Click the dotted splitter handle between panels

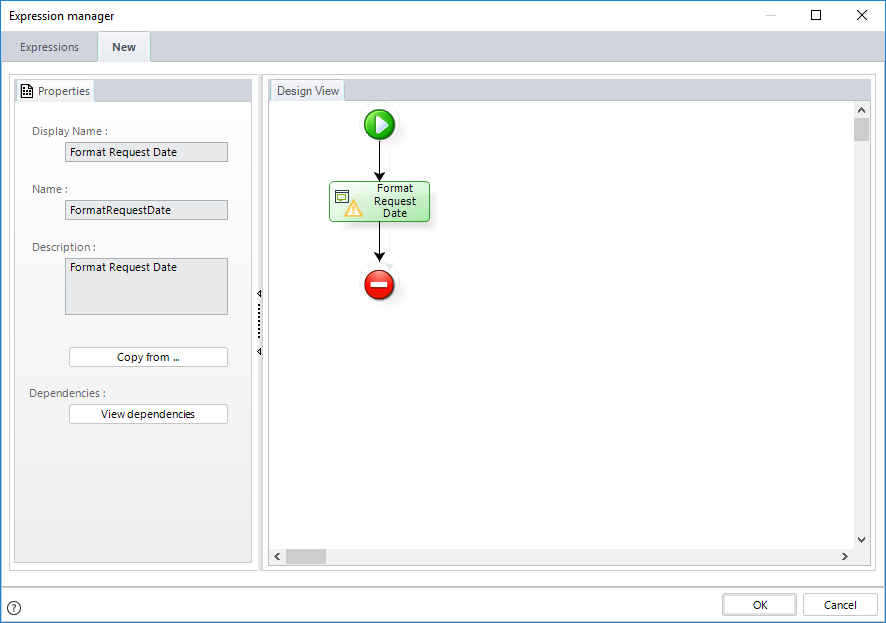259,322
